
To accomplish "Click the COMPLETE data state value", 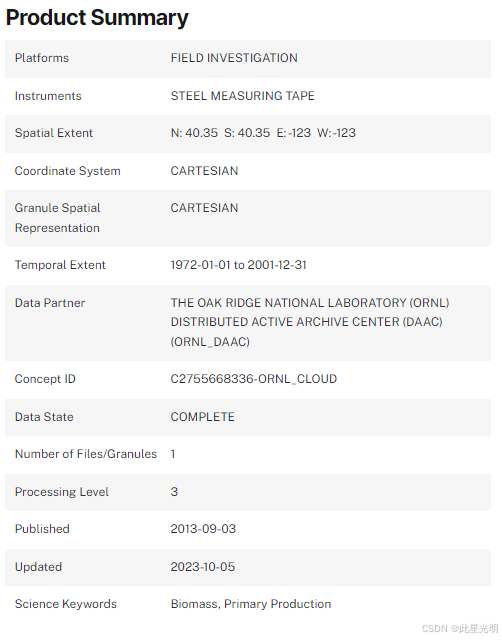I will click(202, 417).
